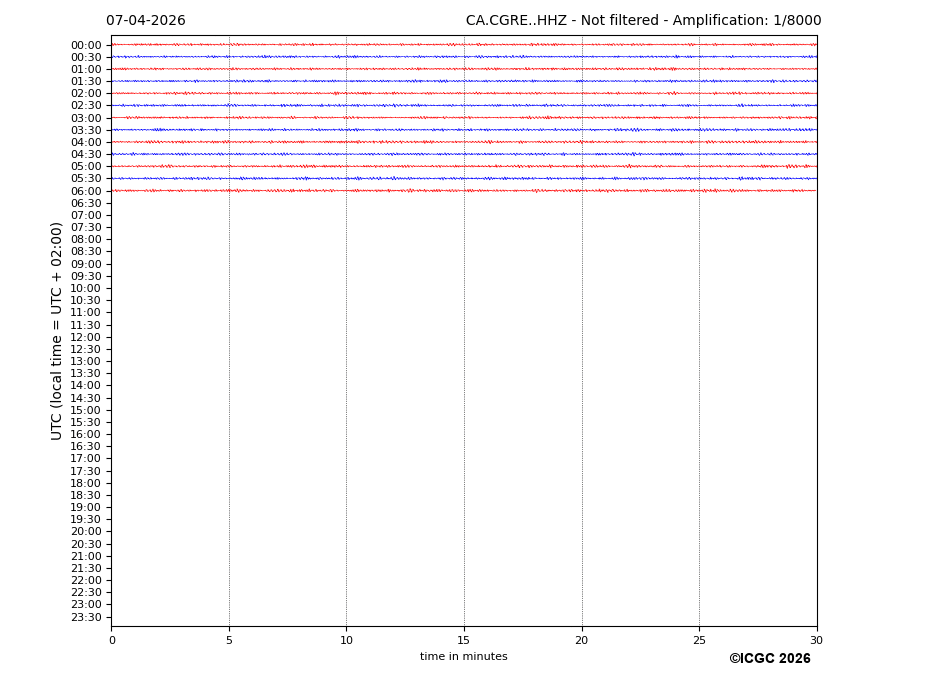Image resolution: width=927 pixels, height=696 pixels.
Task: Click the ©ICGC 2026 copyright text
Action: [x=769, y=659]
